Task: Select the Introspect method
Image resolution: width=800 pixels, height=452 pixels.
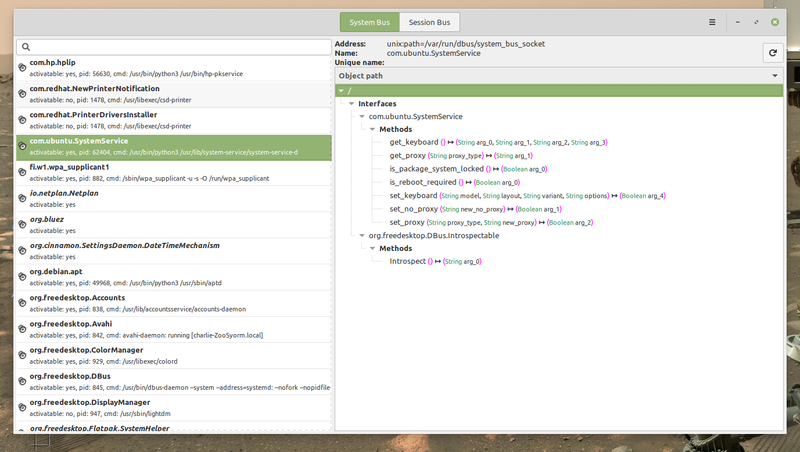Action: click(435, 261)
